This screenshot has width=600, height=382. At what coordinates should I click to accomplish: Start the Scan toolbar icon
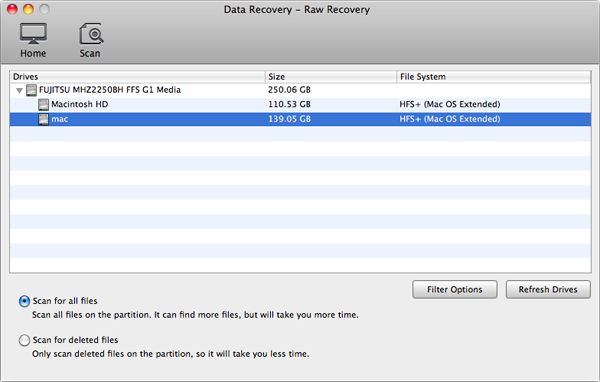[91, 40]
